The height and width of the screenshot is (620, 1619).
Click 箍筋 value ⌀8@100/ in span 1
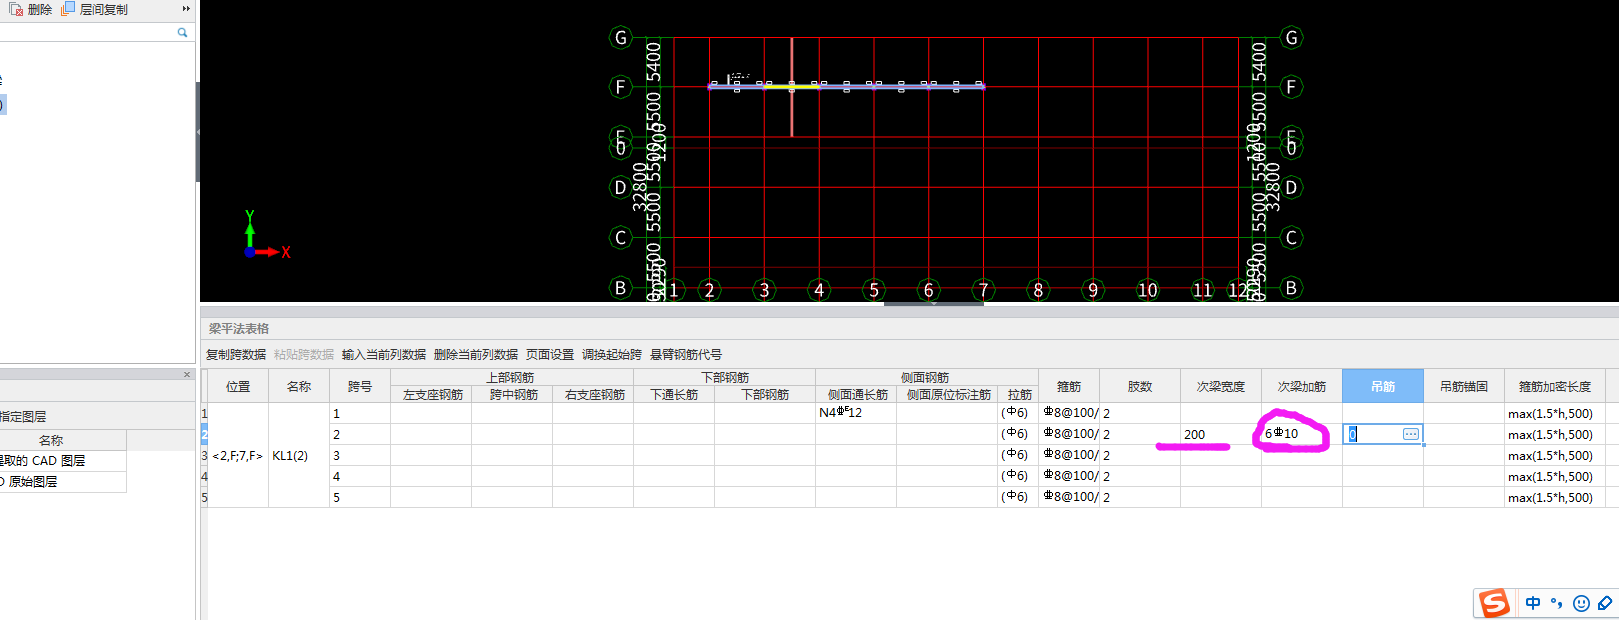click(x=1070, y=413)
